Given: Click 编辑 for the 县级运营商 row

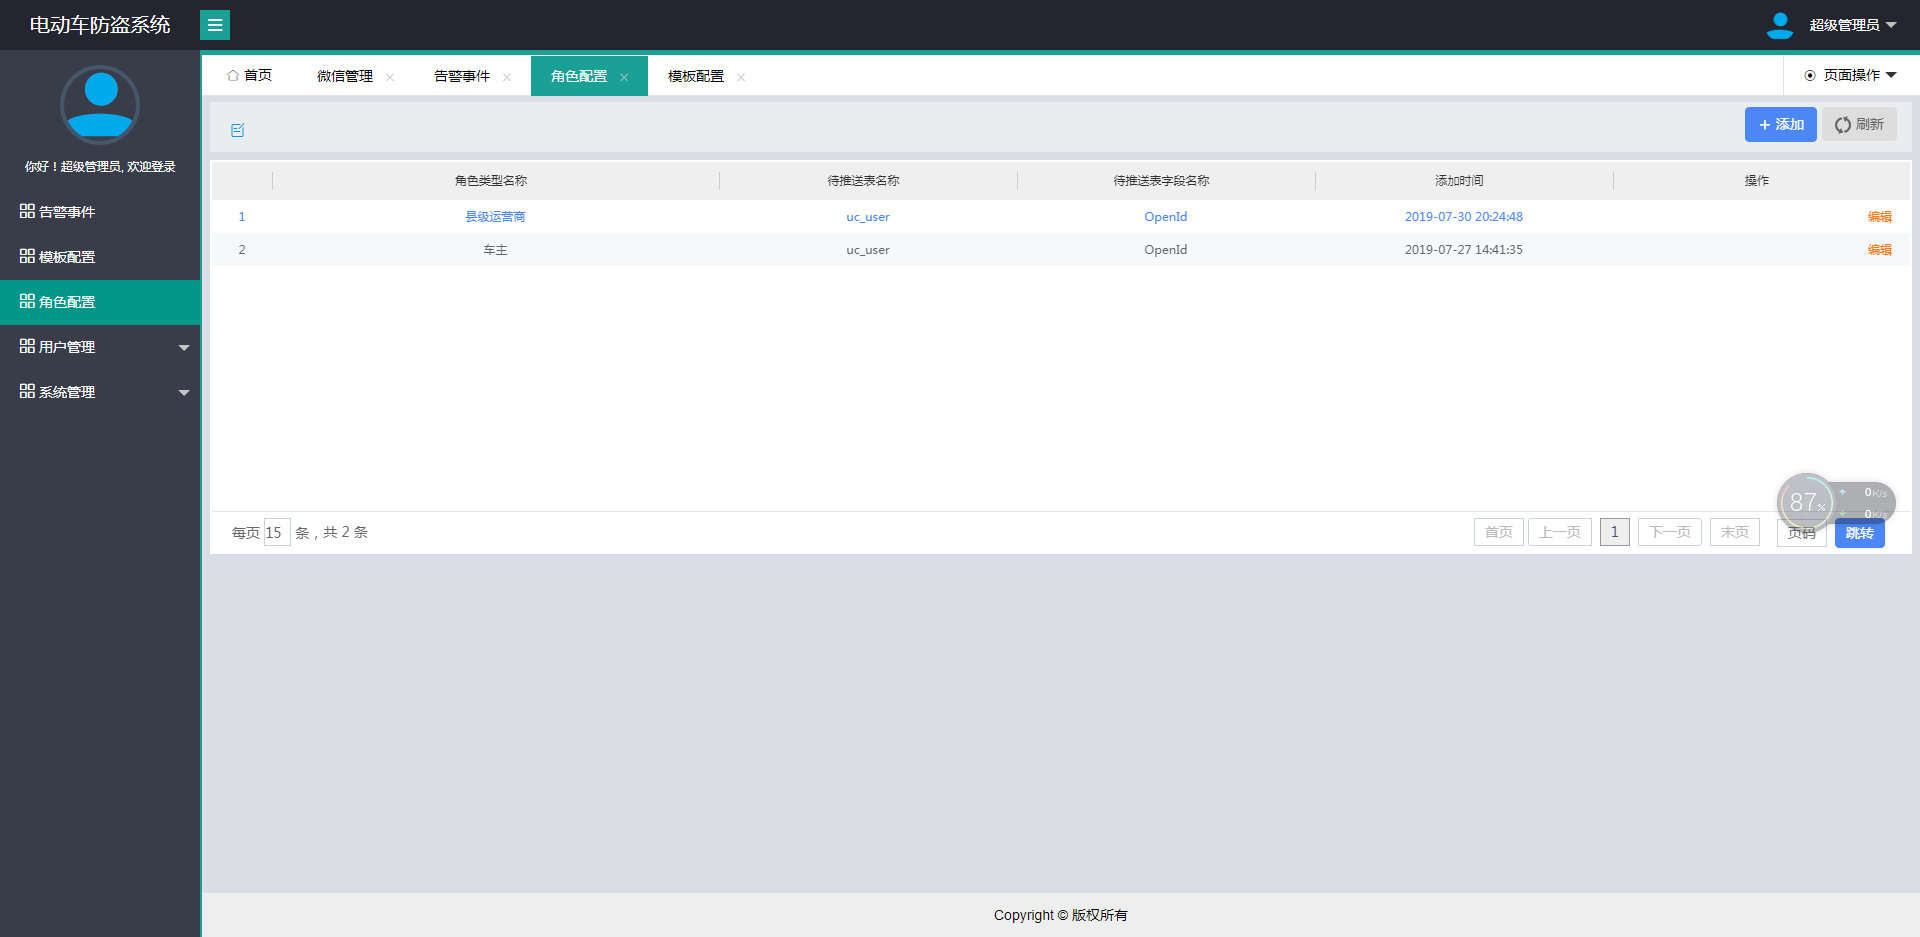Looking at the screenshot, I should [x=1880, y=217].
